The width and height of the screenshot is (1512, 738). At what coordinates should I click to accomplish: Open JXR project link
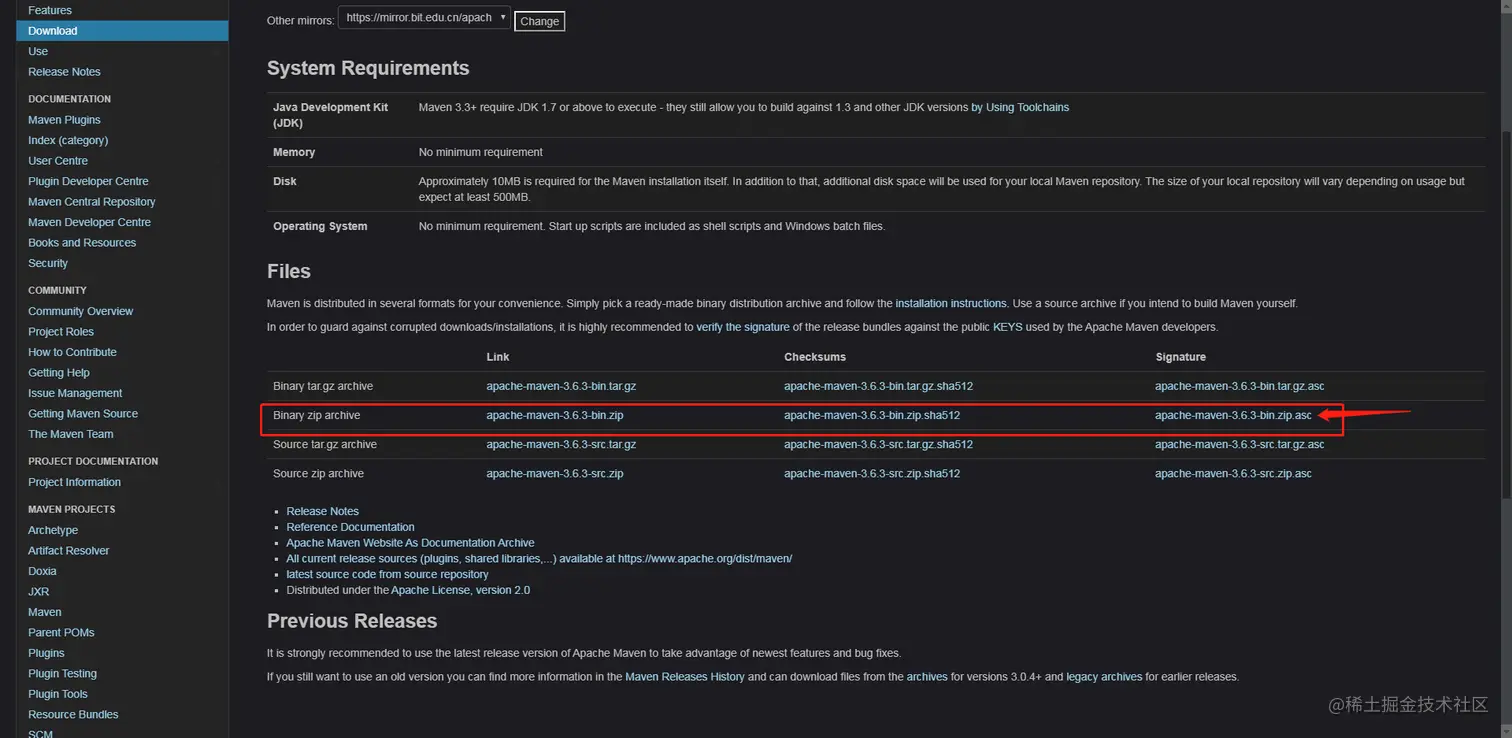point(38,592)
